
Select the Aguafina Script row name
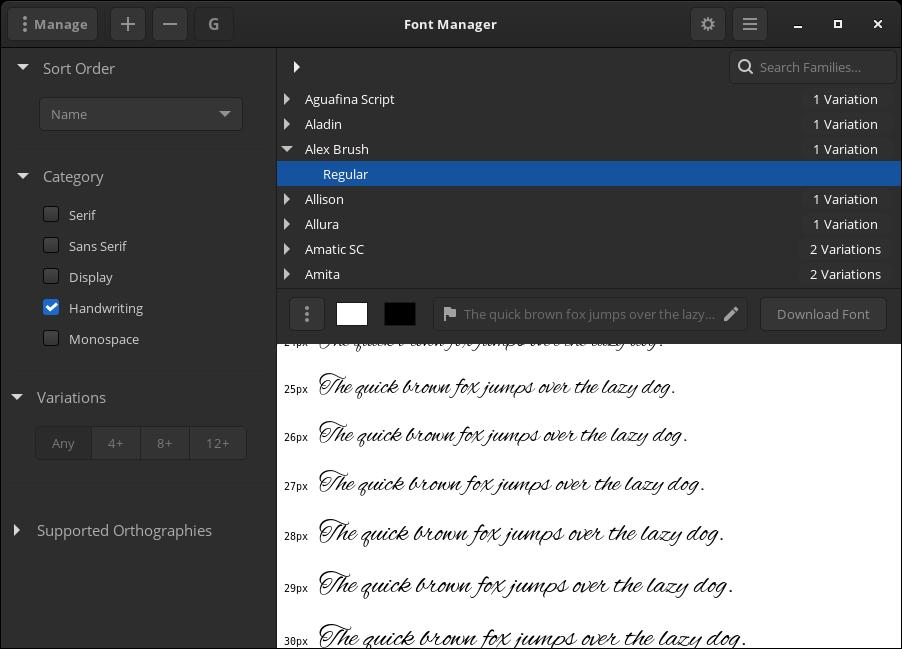(x=350, y=99)
